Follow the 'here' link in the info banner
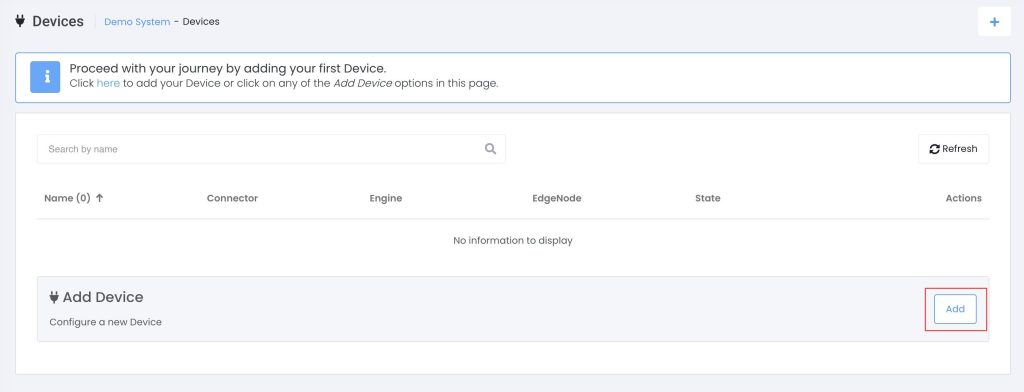This screenshot has width=1024, height=392. point(108,84)
